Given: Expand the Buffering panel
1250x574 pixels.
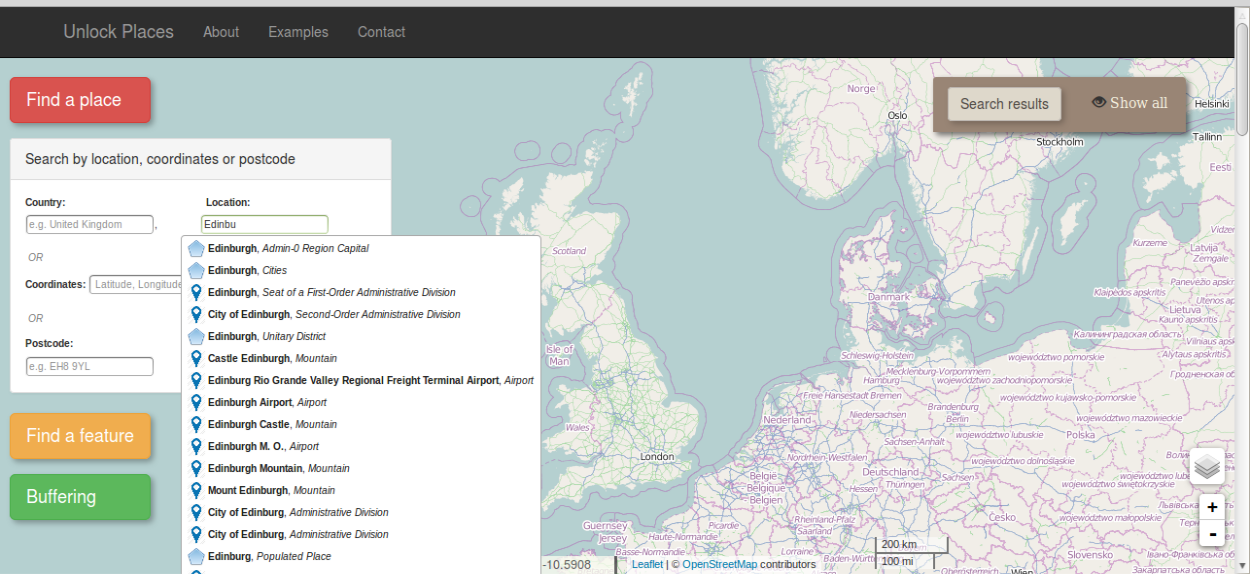Looking at the screenshot, I should [80, 497].
